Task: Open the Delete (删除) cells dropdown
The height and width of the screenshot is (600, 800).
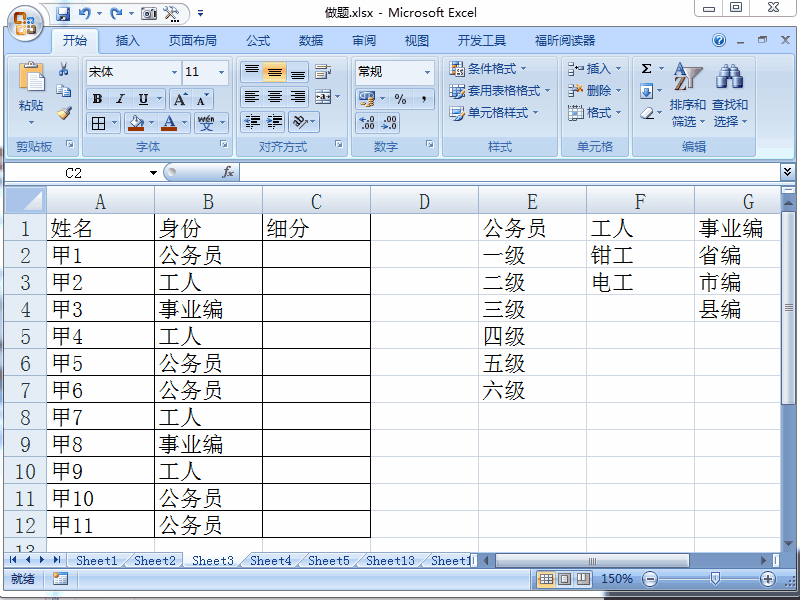Action: [594, 91]
